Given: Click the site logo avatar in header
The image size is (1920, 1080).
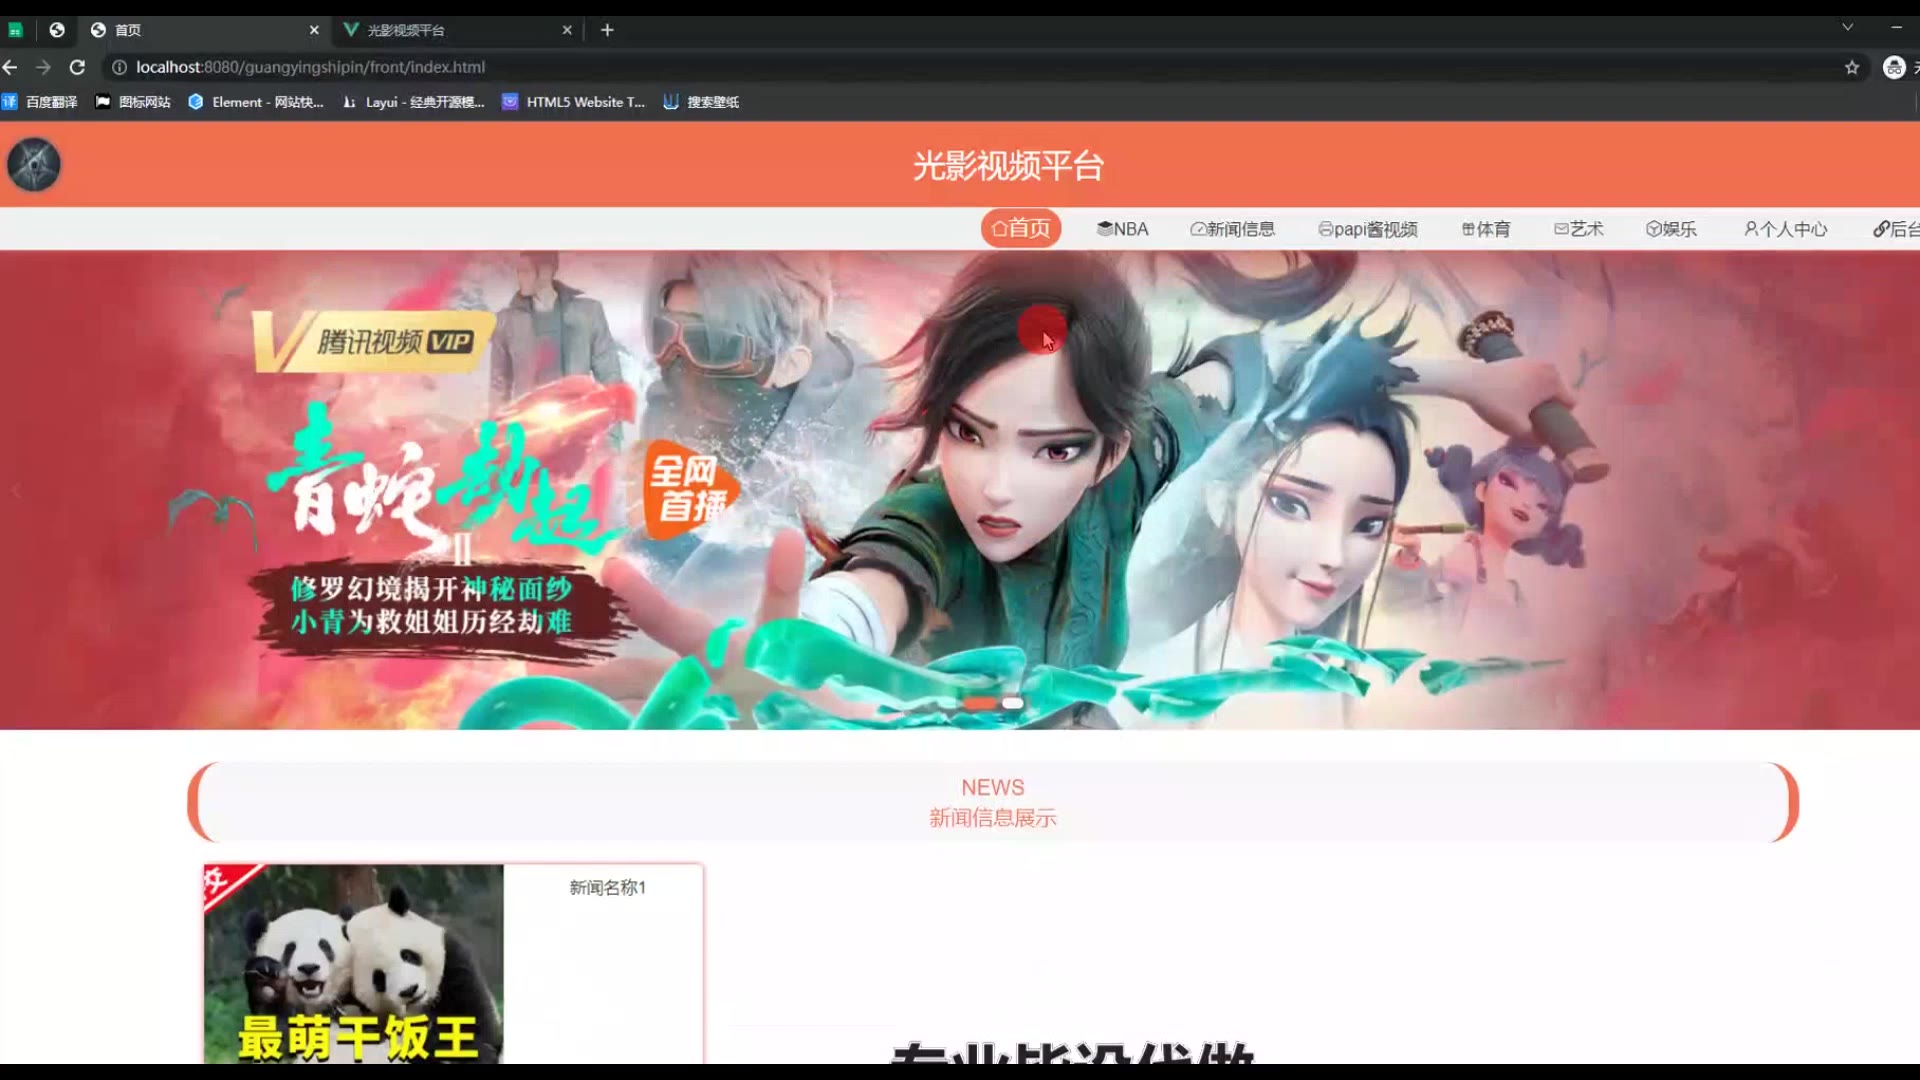Looking at the screenshot, I should 34,165.
